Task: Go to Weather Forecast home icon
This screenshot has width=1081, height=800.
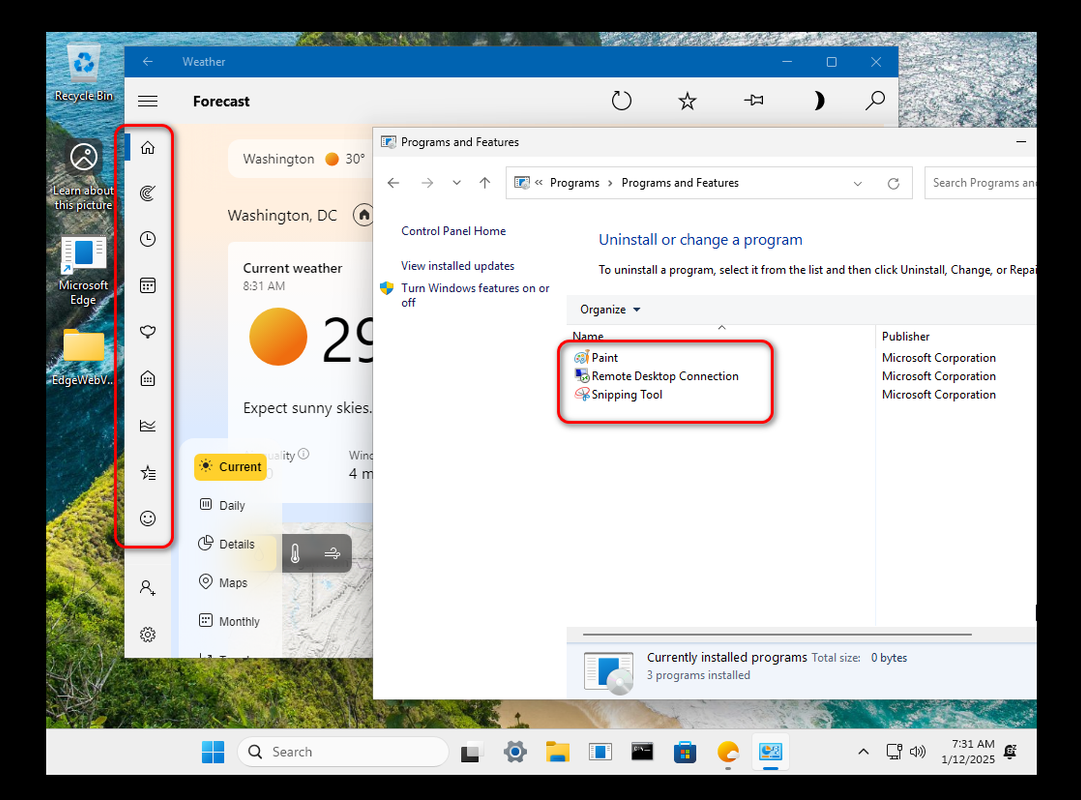Action: tap(148, 148)
